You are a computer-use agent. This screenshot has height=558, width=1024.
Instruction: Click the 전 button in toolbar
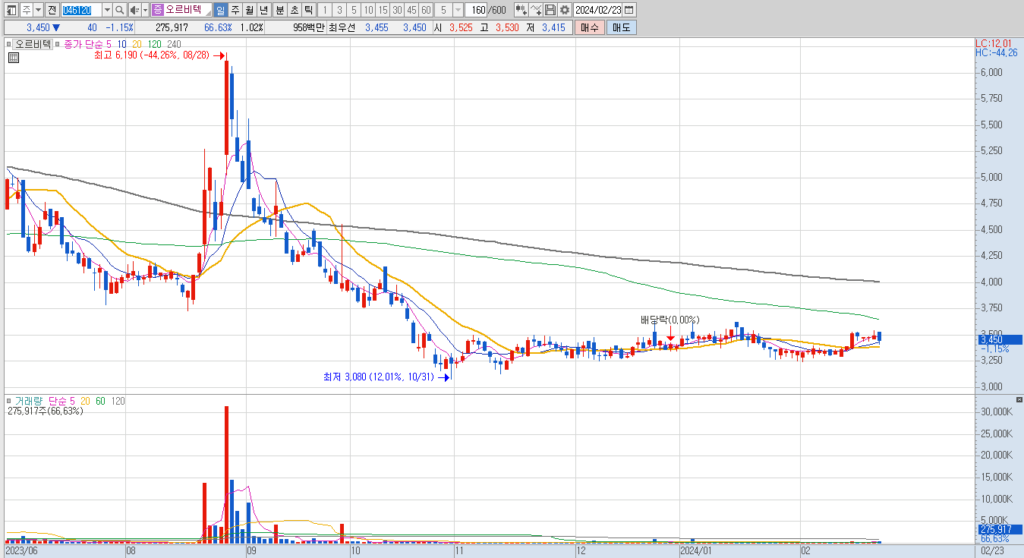tap(52, 10)
